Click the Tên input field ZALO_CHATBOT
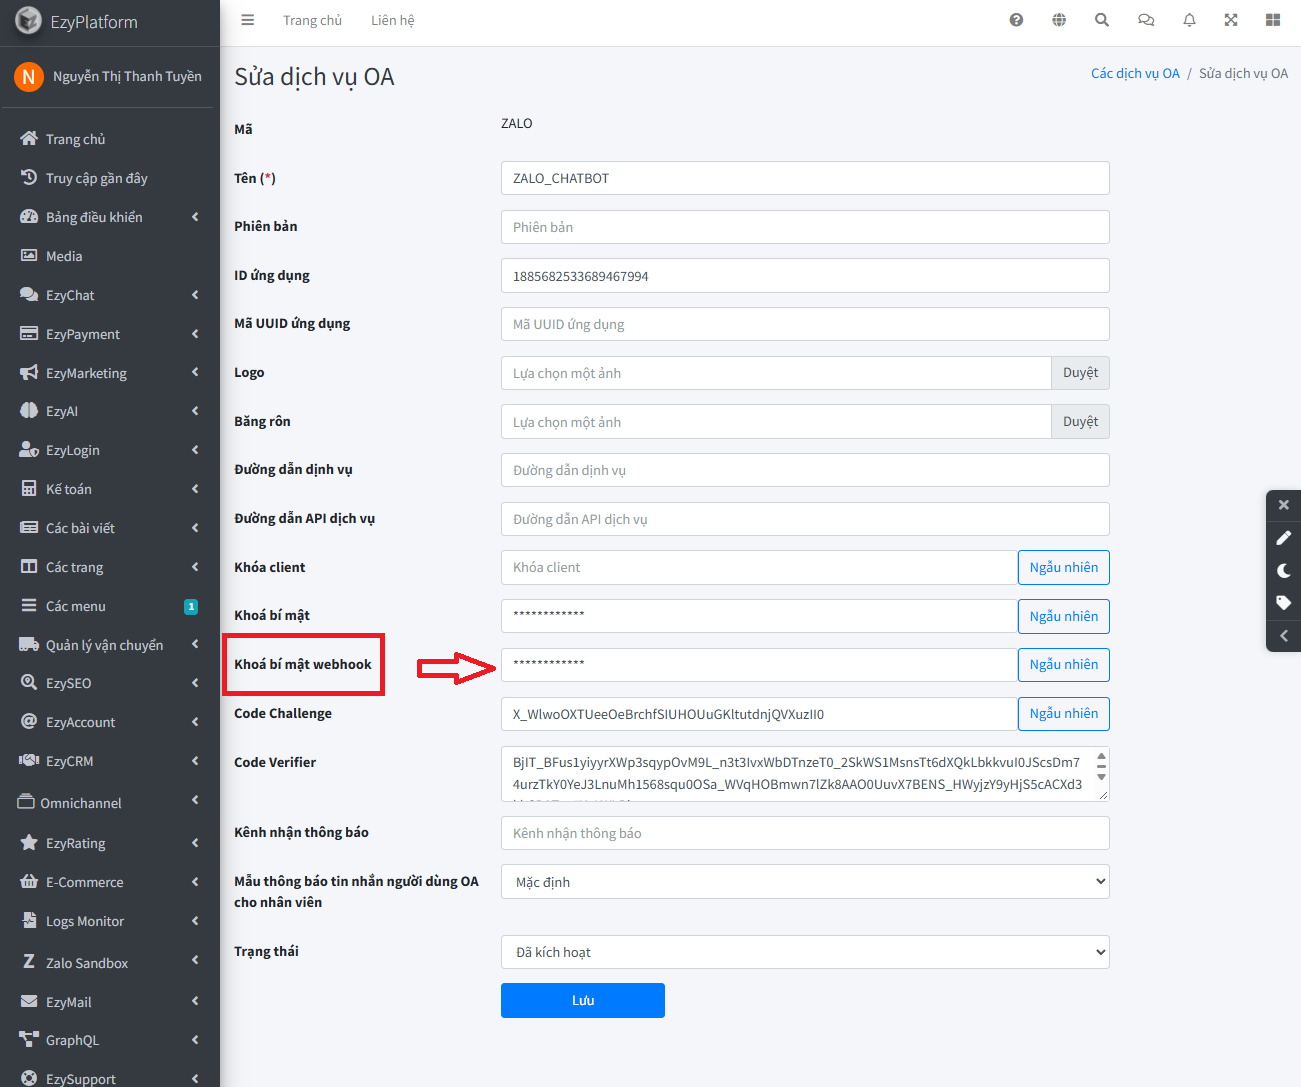 point(805,178)
